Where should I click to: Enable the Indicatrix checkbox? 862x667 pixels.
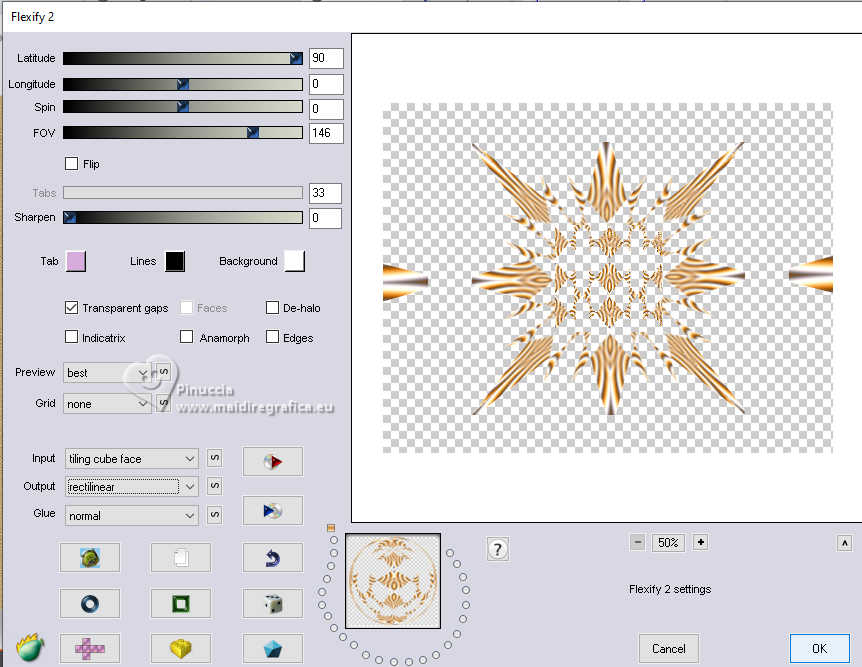click(71, 337)
